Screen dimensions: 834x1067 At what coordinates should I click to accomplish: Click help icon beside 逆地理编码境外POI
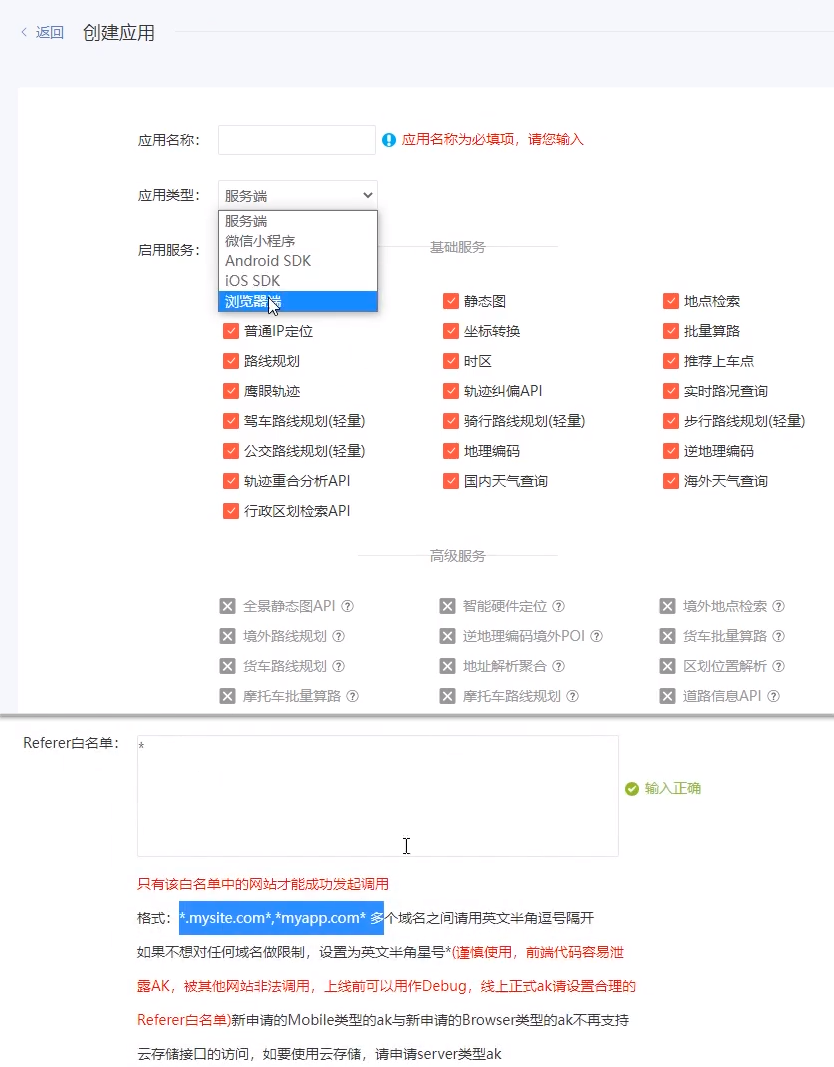coord(597,636)
